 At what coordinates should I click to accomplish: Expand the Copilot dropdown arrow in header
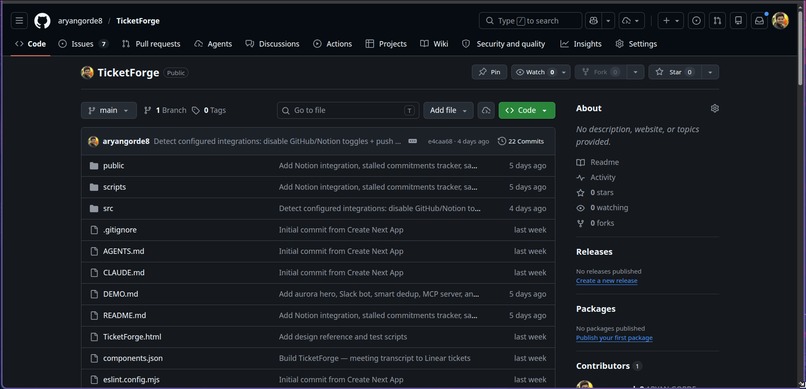click(x=608, y=21)
